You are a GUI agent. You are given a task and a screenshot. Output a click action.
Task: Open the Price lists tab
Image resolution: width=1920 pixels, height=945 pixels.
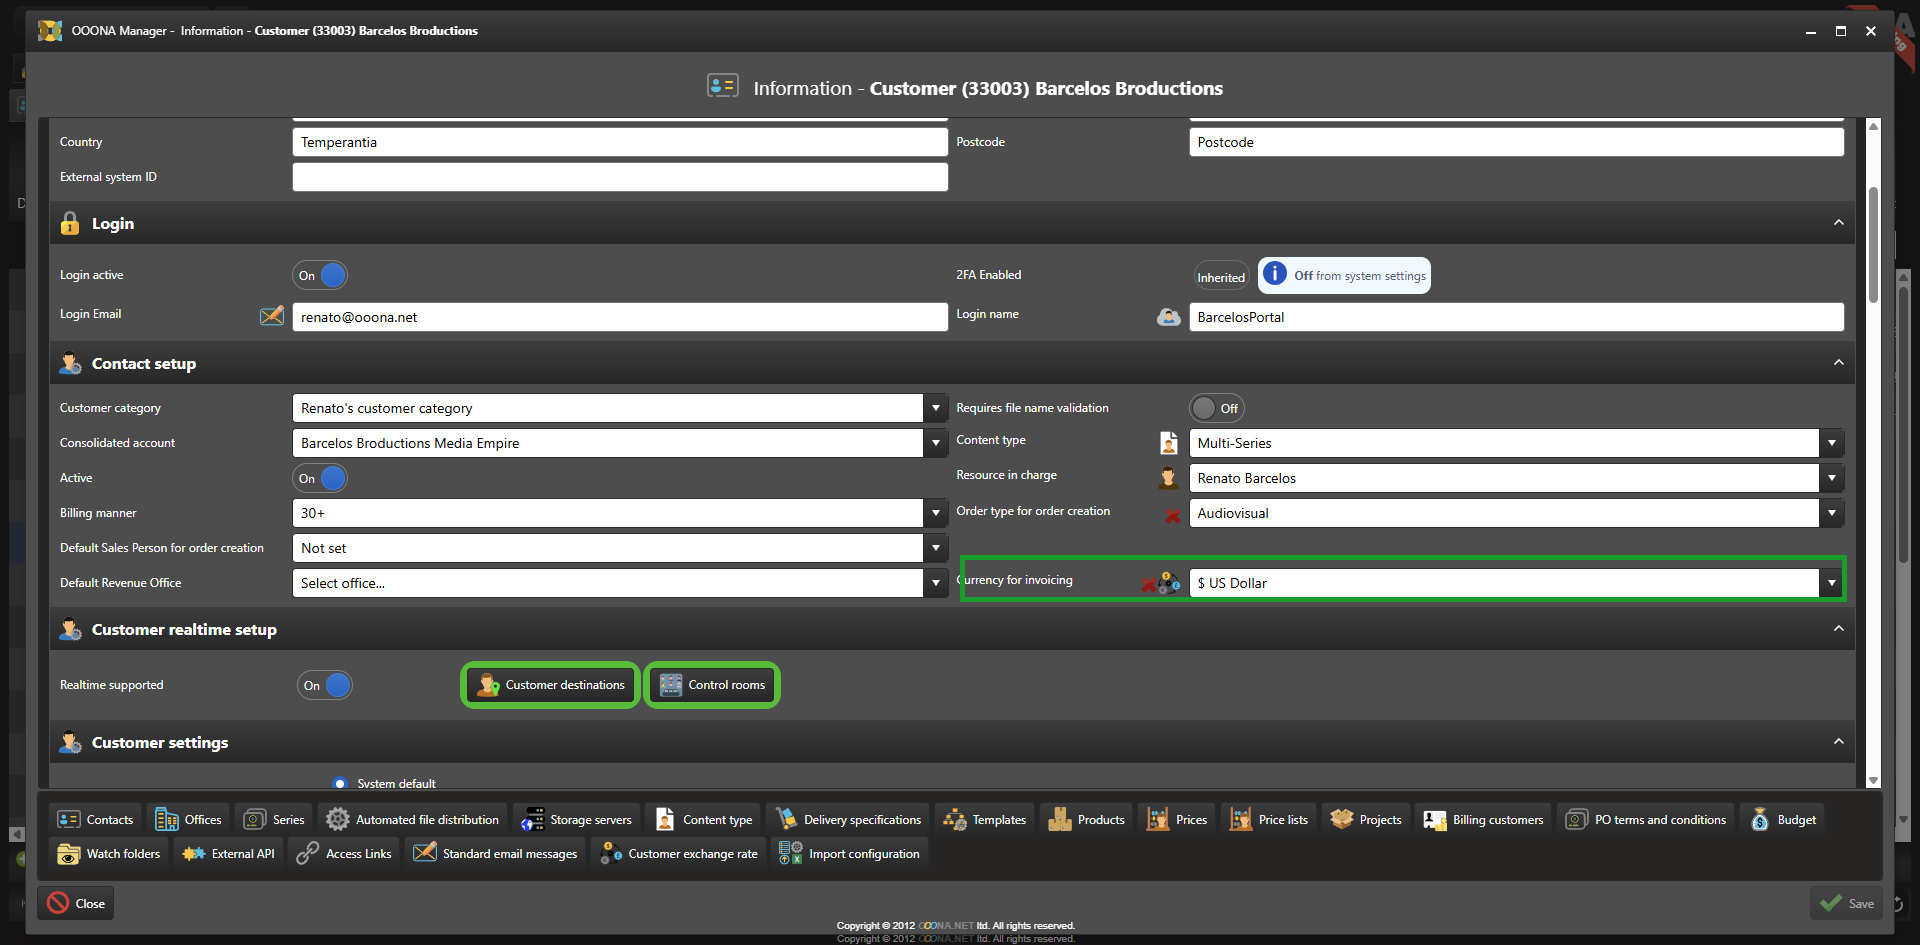point(1269,820)
